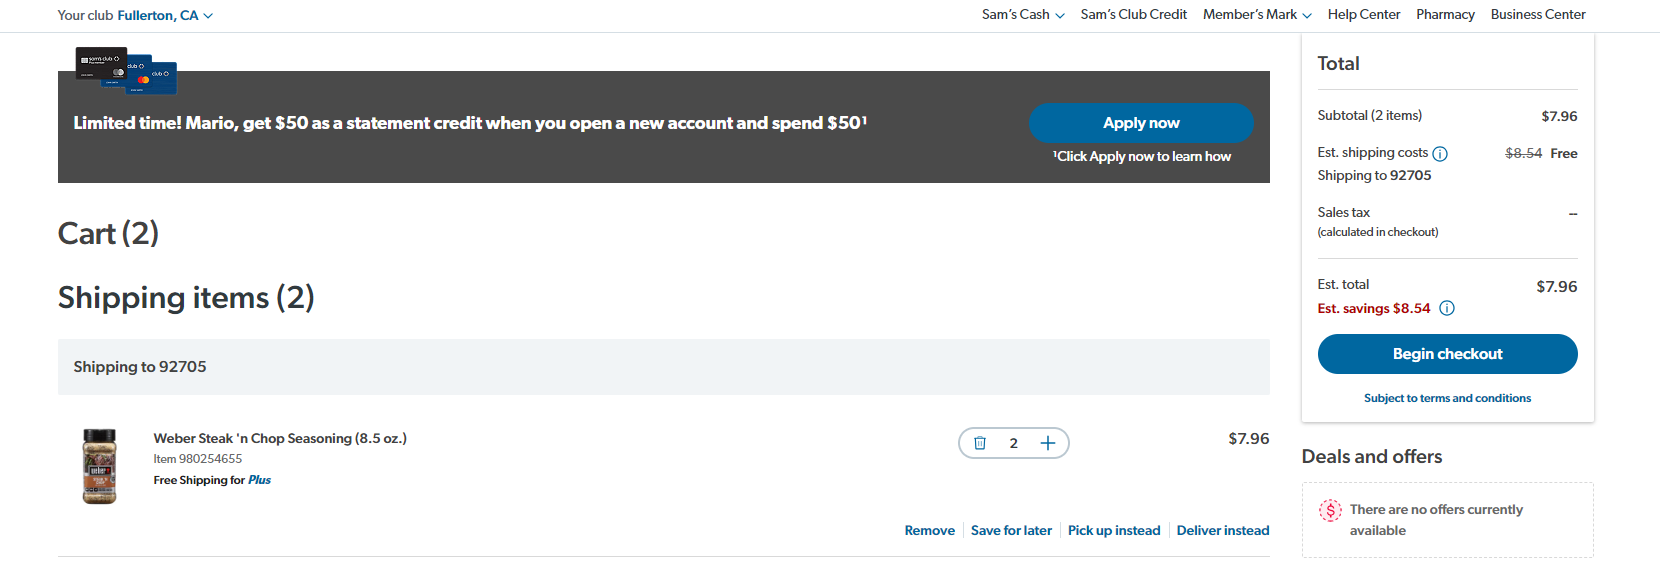Image resolution: width=1660 pixels, height=566 pixels.
Task: Open the Est. savings info icon
Action: [x=1447, y=308]
